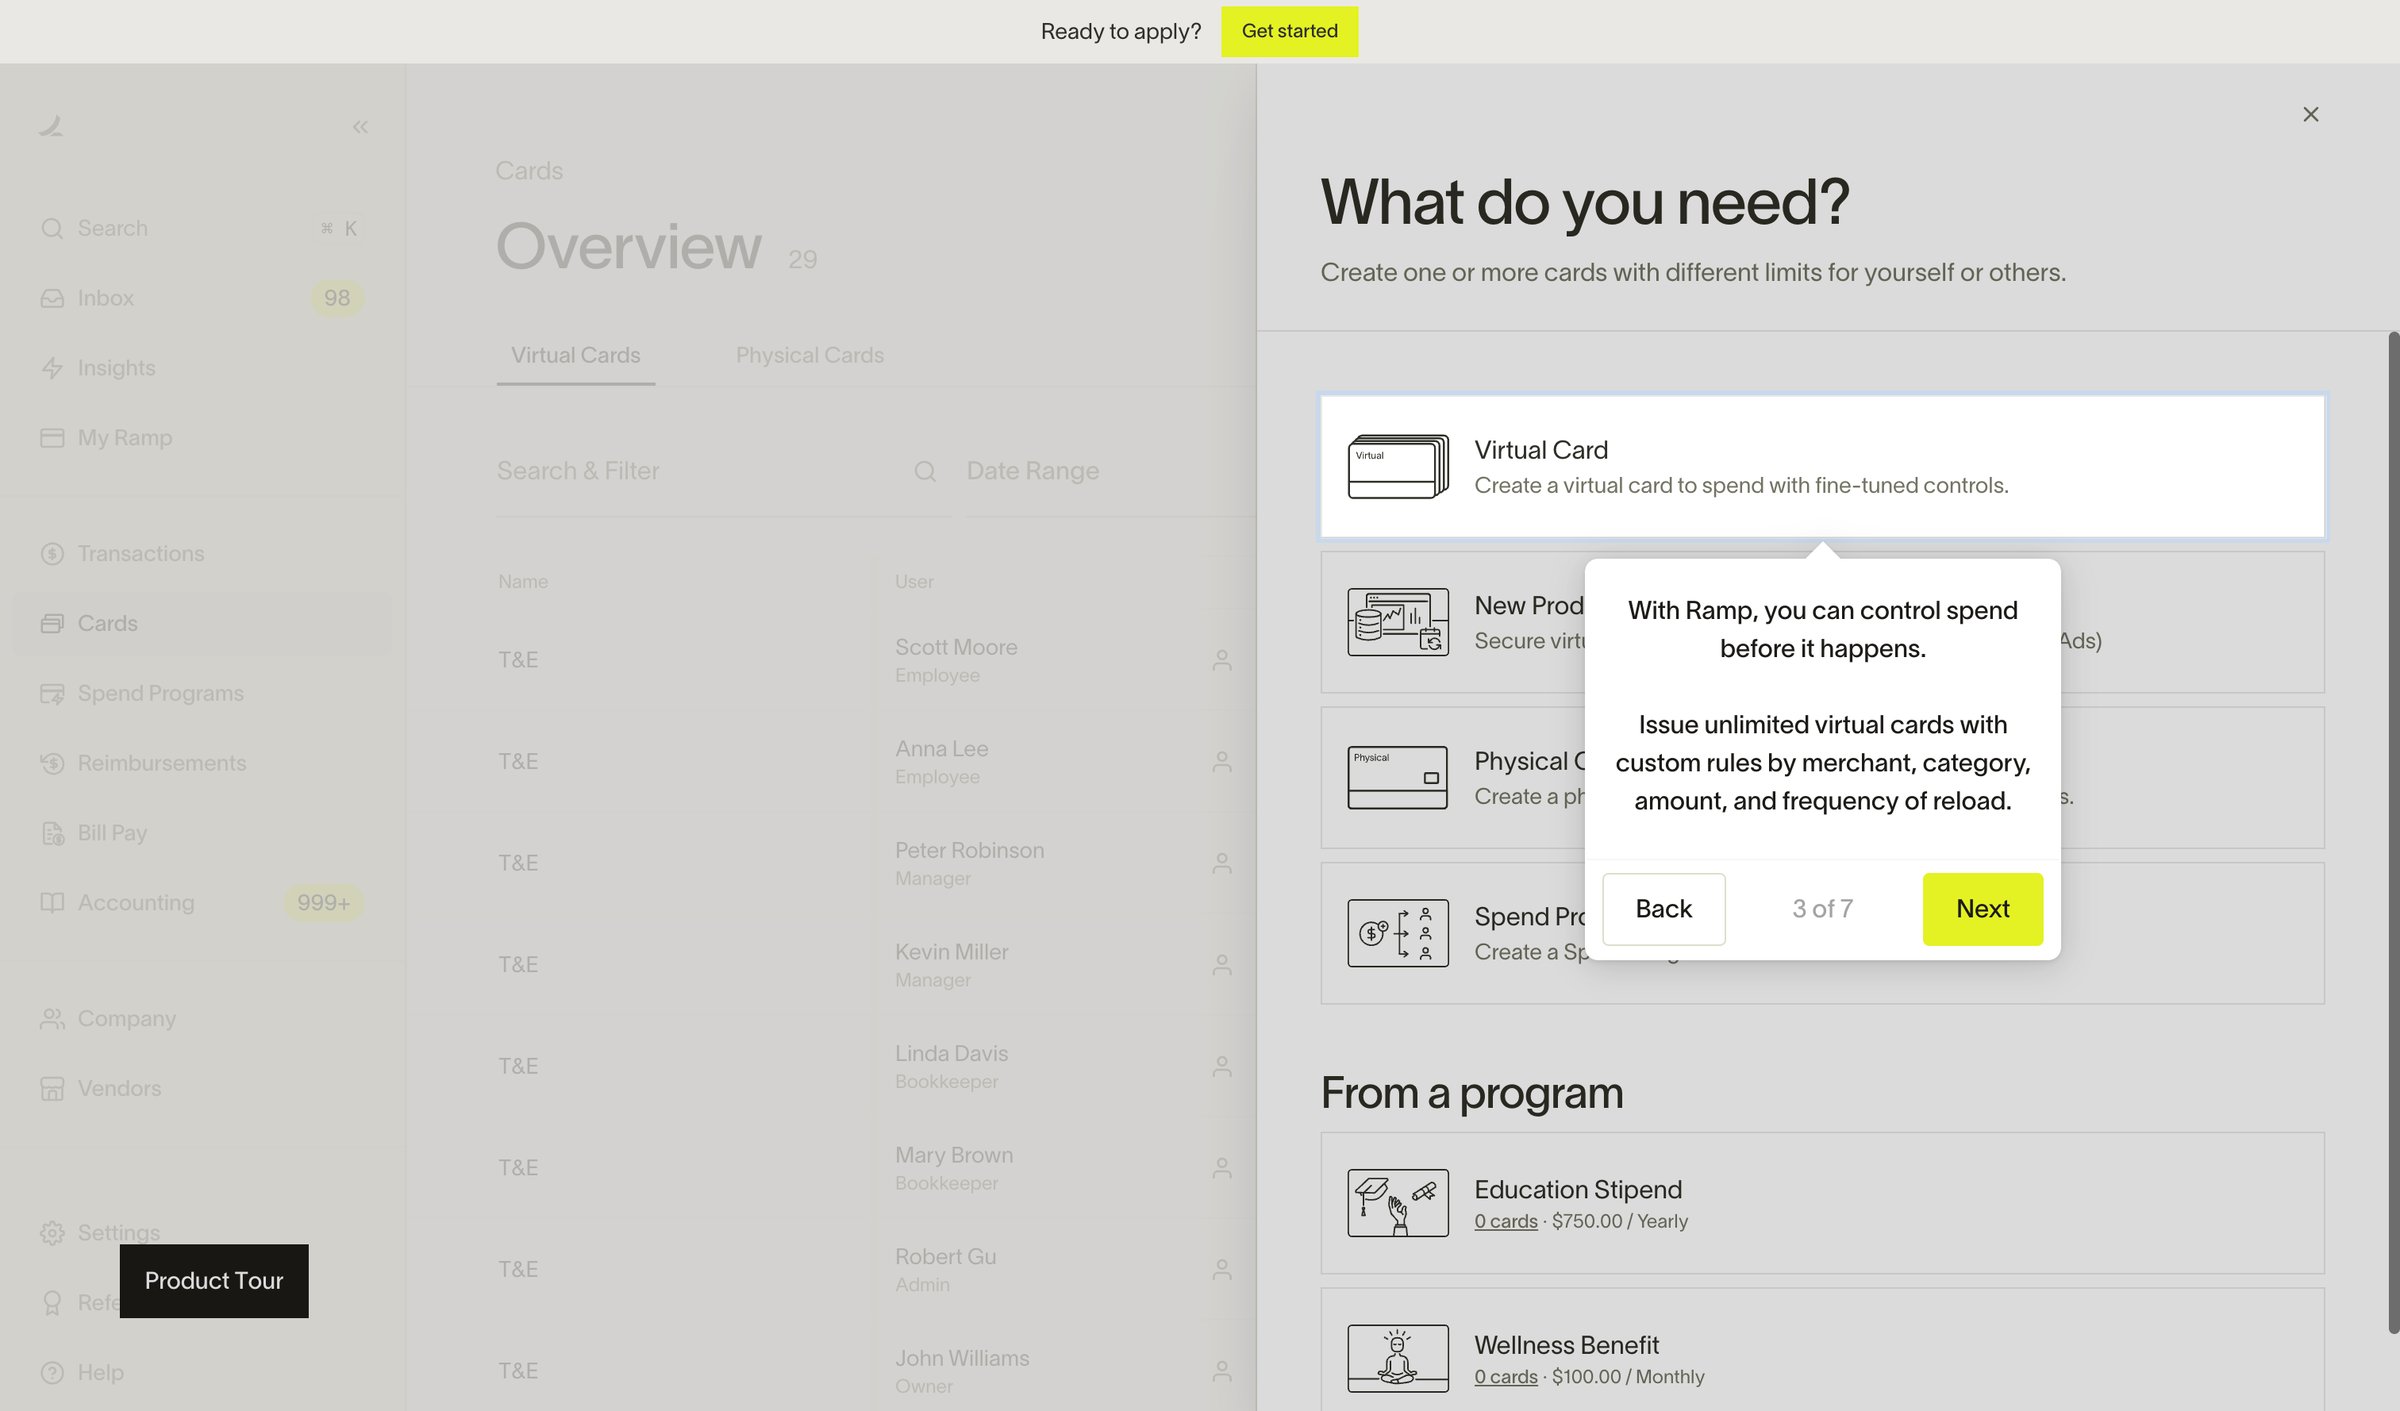Click the Referrals ribbon icon in the sidebar
Viewport: 2400px width, 1411px height.
tap(52, 1303)
